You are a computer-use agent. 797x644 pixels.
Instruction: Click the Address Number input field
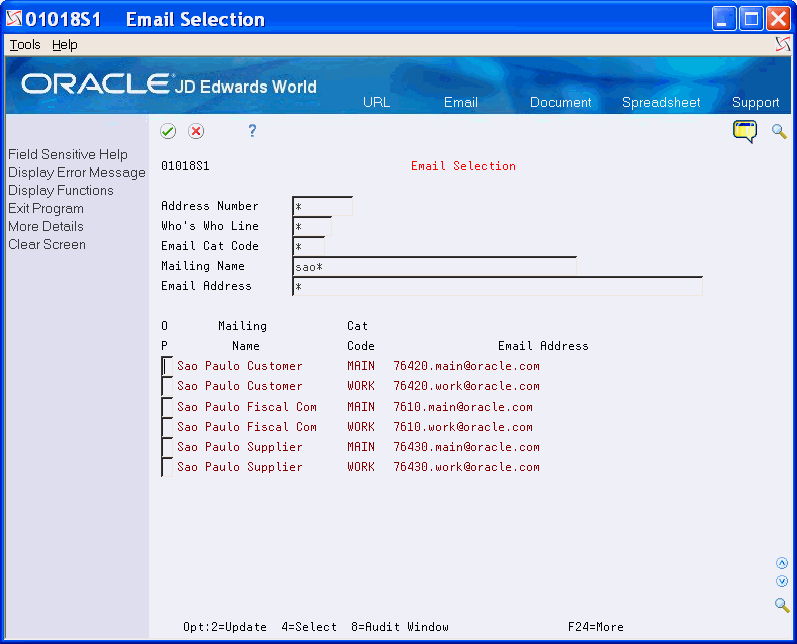(322, 206)
